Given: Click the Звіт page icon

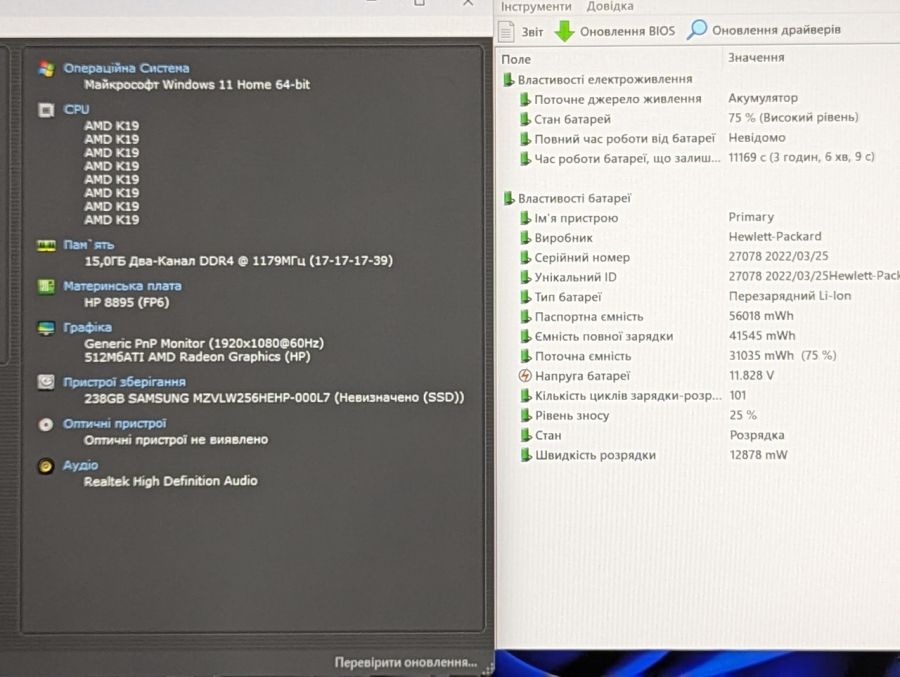Looking at the screenshot, I should click(506, 31).
